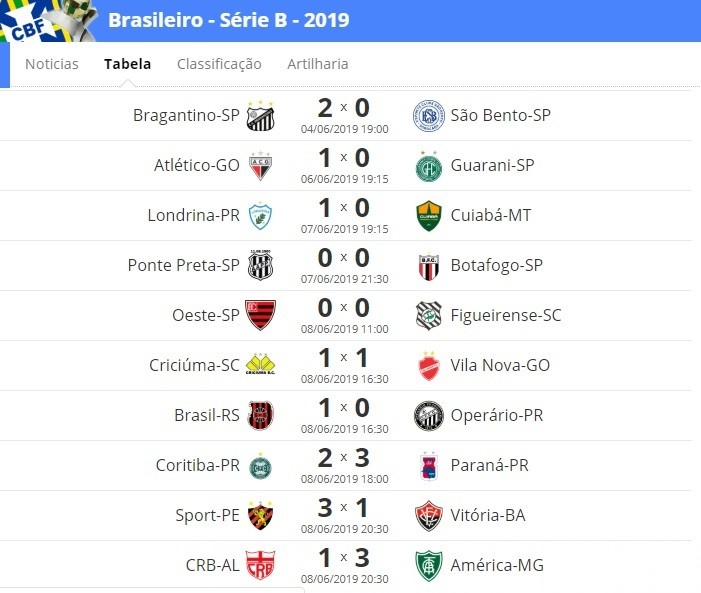This screenshot has width=701, height=593.
Task: Click the Sport-PE team crest
Action: (260, 516)
